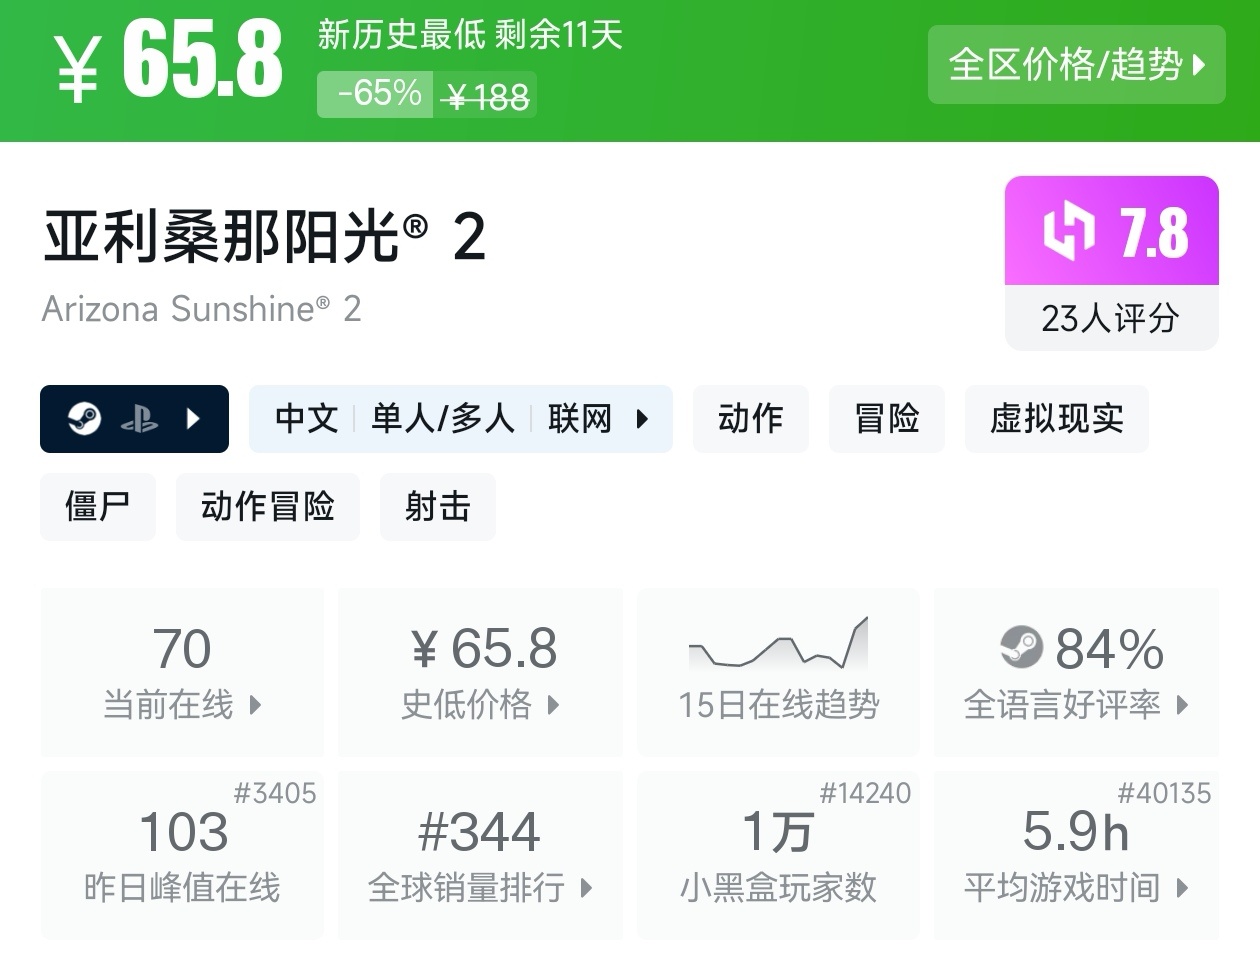1260x958 pixels.
Task: Click the PlayStation platform icon
Action: (x=139, y=420)
